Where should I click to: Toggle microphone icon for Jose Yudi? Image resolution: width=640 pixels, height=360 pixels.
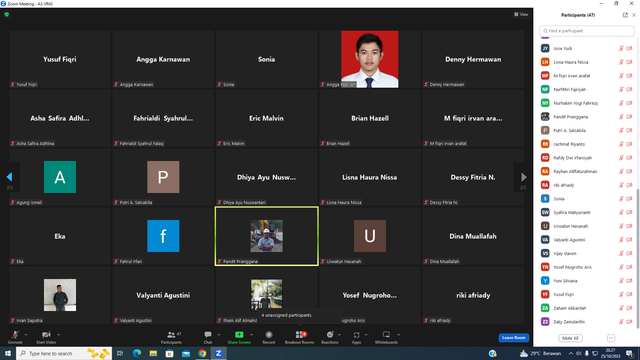(621, 49)
